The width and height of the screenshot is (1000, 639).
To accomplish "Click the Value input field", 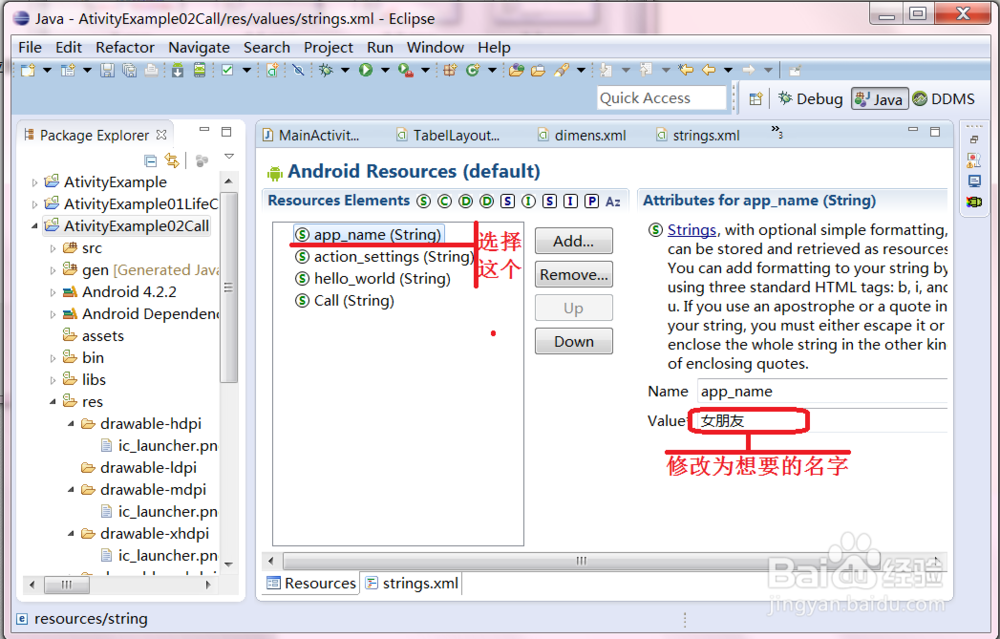I will [823, 421].
